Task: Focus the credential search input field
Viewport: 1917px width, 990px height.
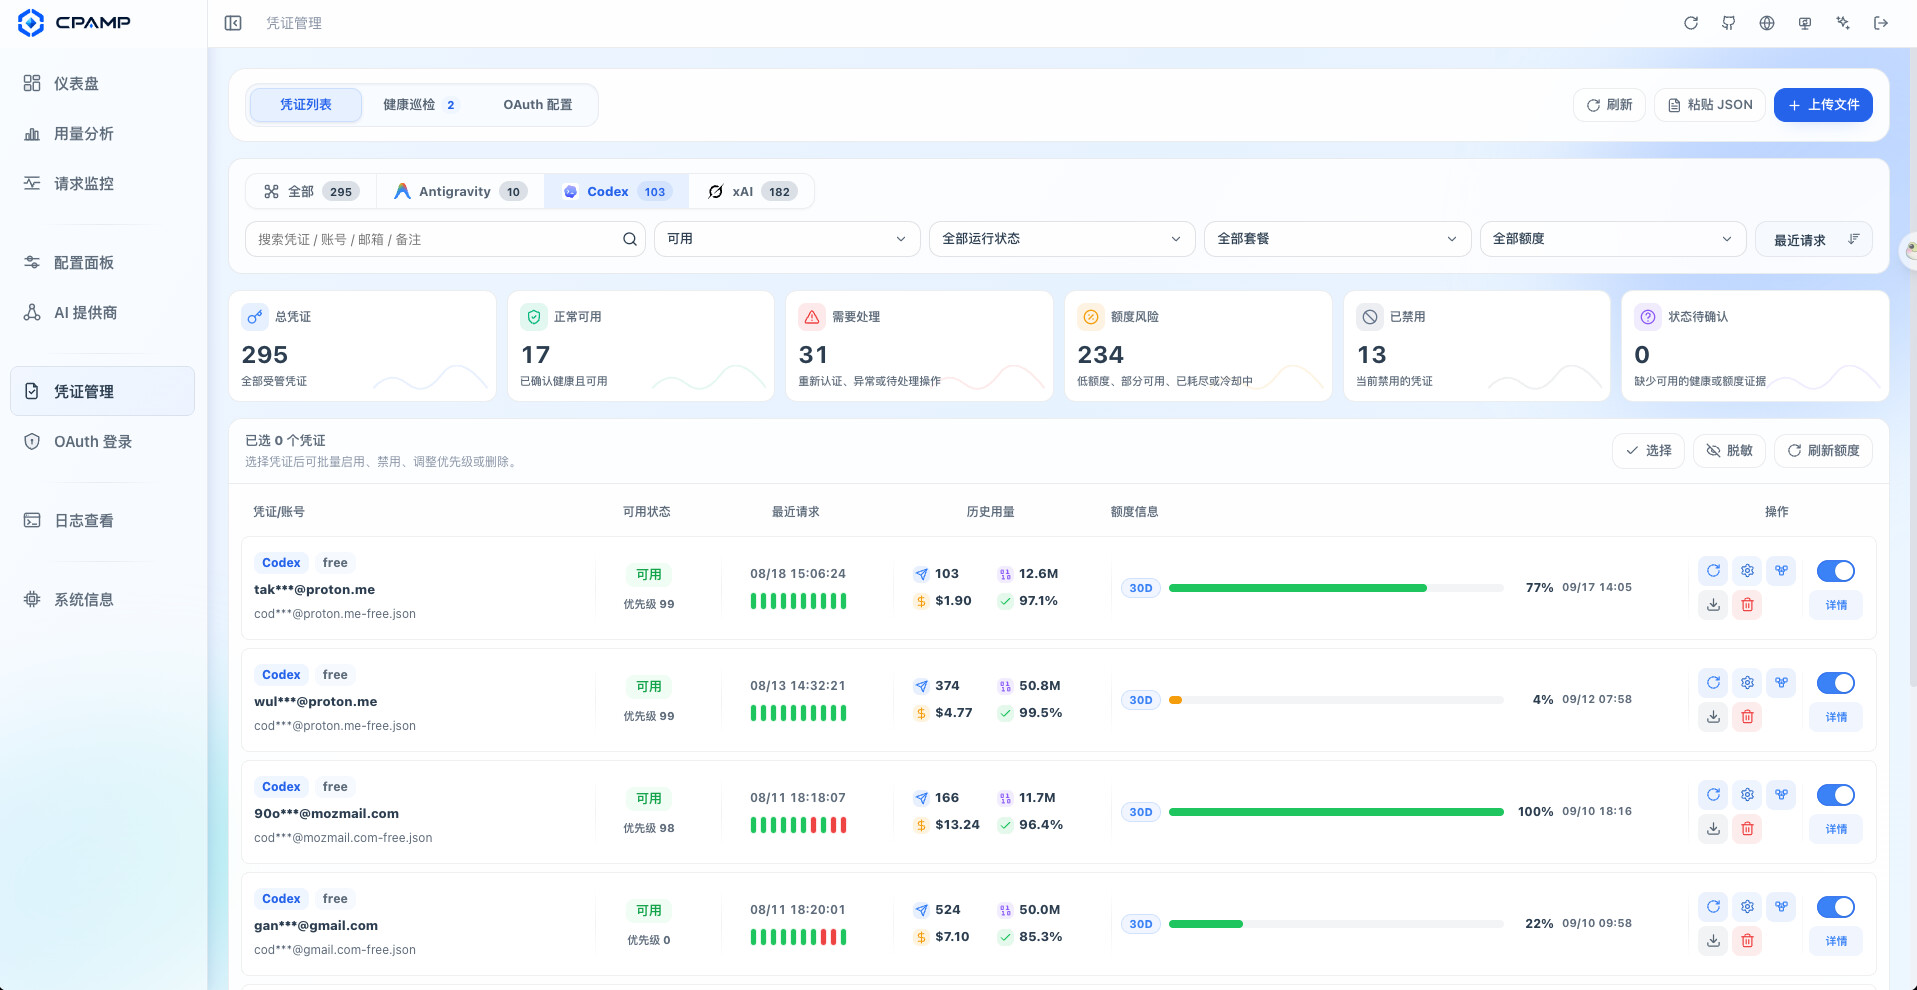Action: click(x=445, y=239)
